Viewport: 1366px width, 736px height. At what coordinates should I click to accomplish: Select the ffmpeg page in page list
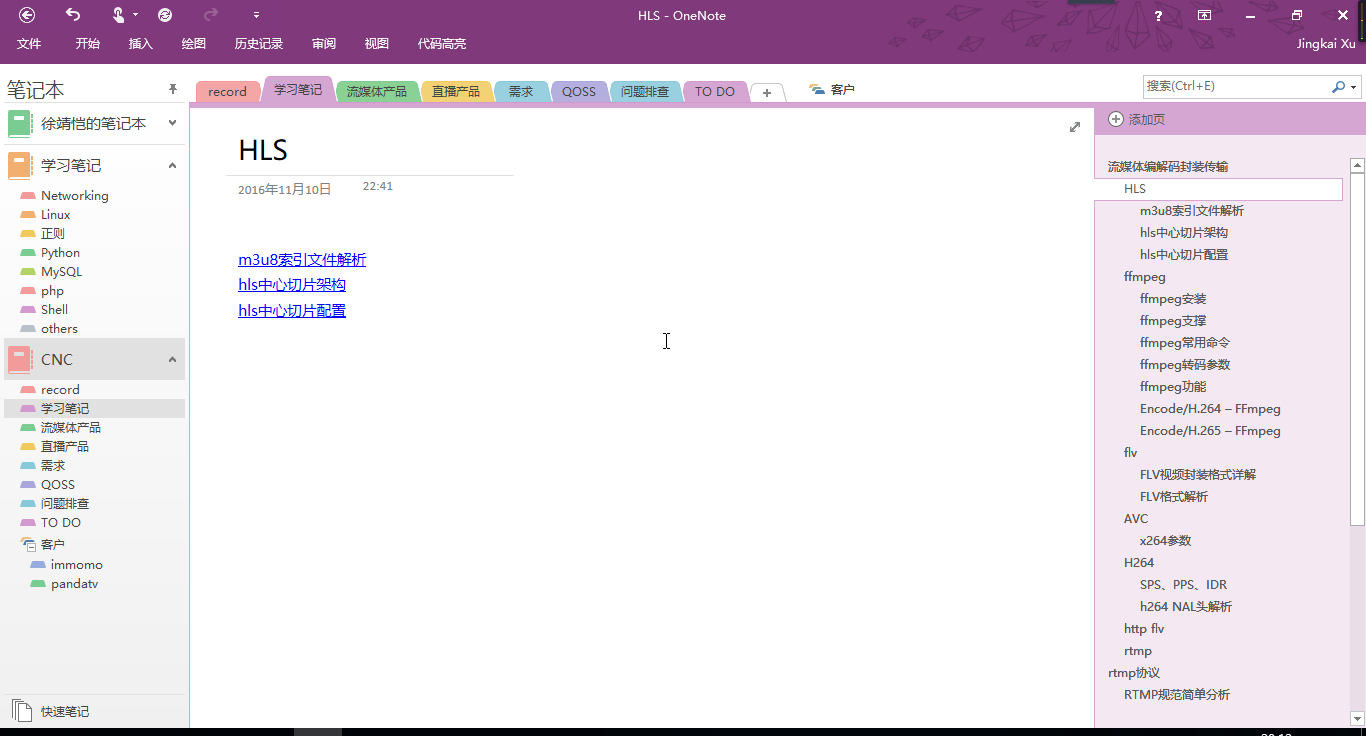point(1144,277)
